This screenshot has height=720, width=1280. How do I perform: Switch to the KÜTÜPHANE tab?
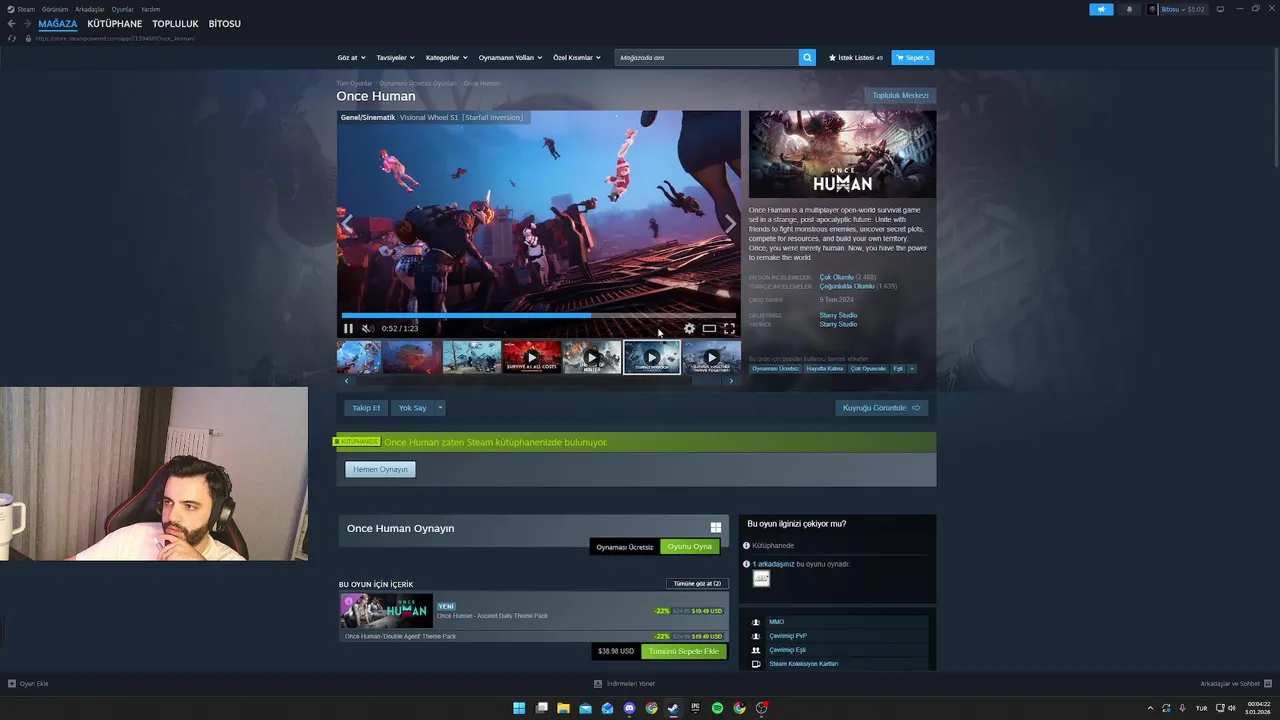click(115, 23)
